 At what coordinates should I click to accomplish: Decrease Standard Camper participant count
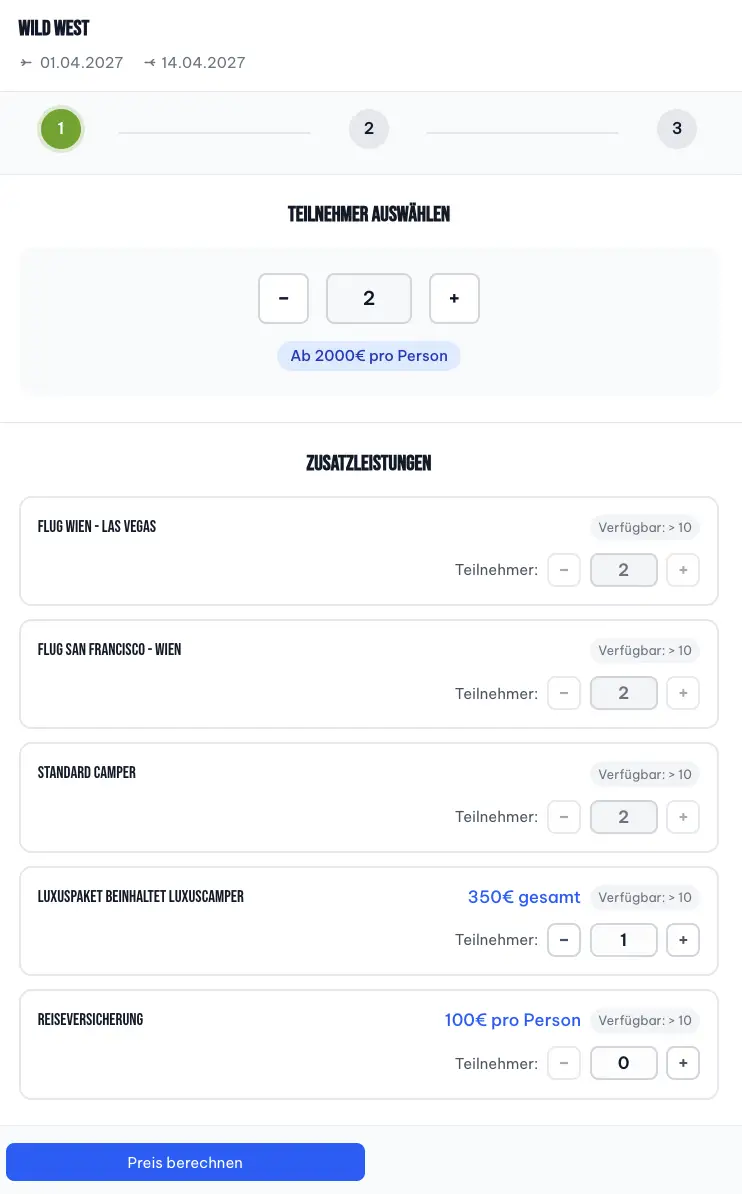point(564,817)
